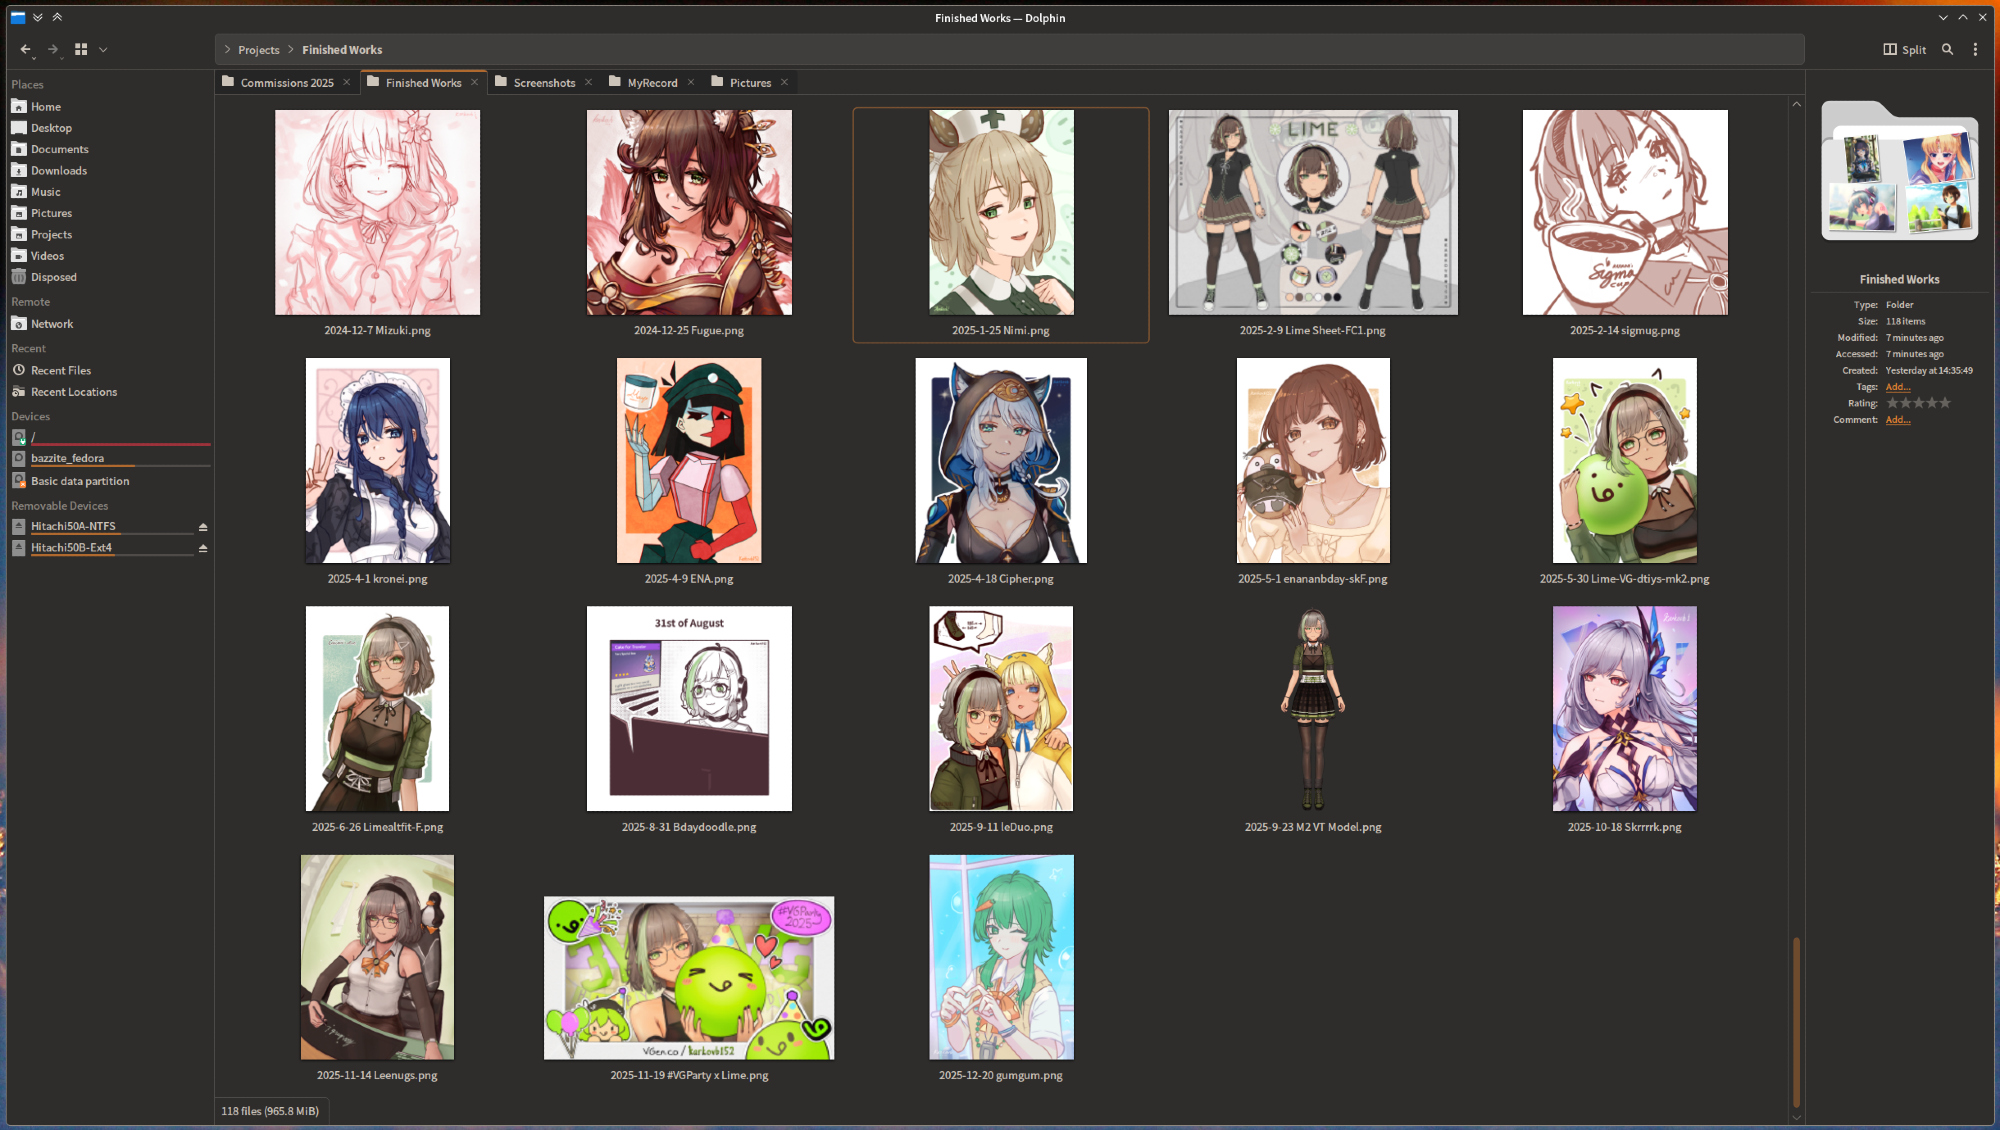
Task: Click Add link next to Comment
Action: pyautogui.click(x=1897, y=420)
